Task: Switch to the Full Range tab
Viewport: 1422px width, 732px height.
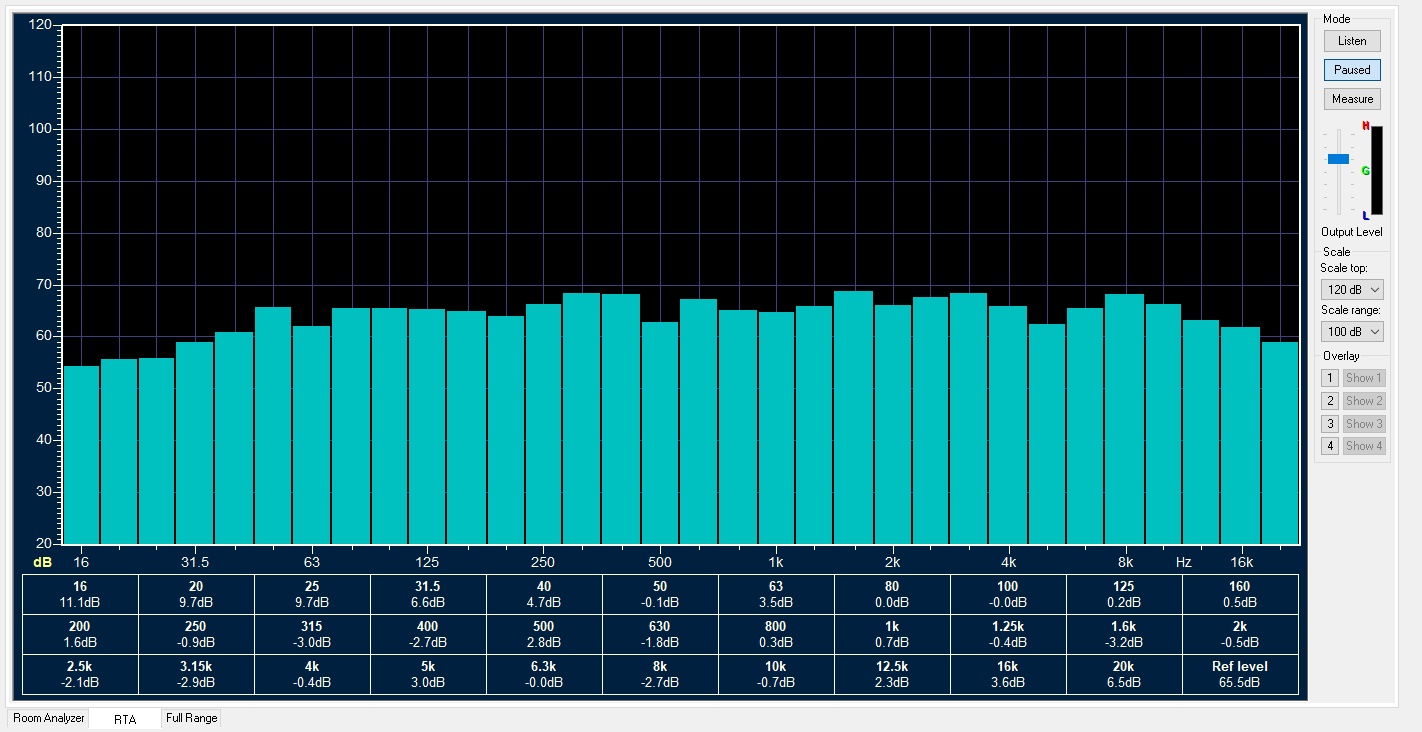Action: [191, 718]
